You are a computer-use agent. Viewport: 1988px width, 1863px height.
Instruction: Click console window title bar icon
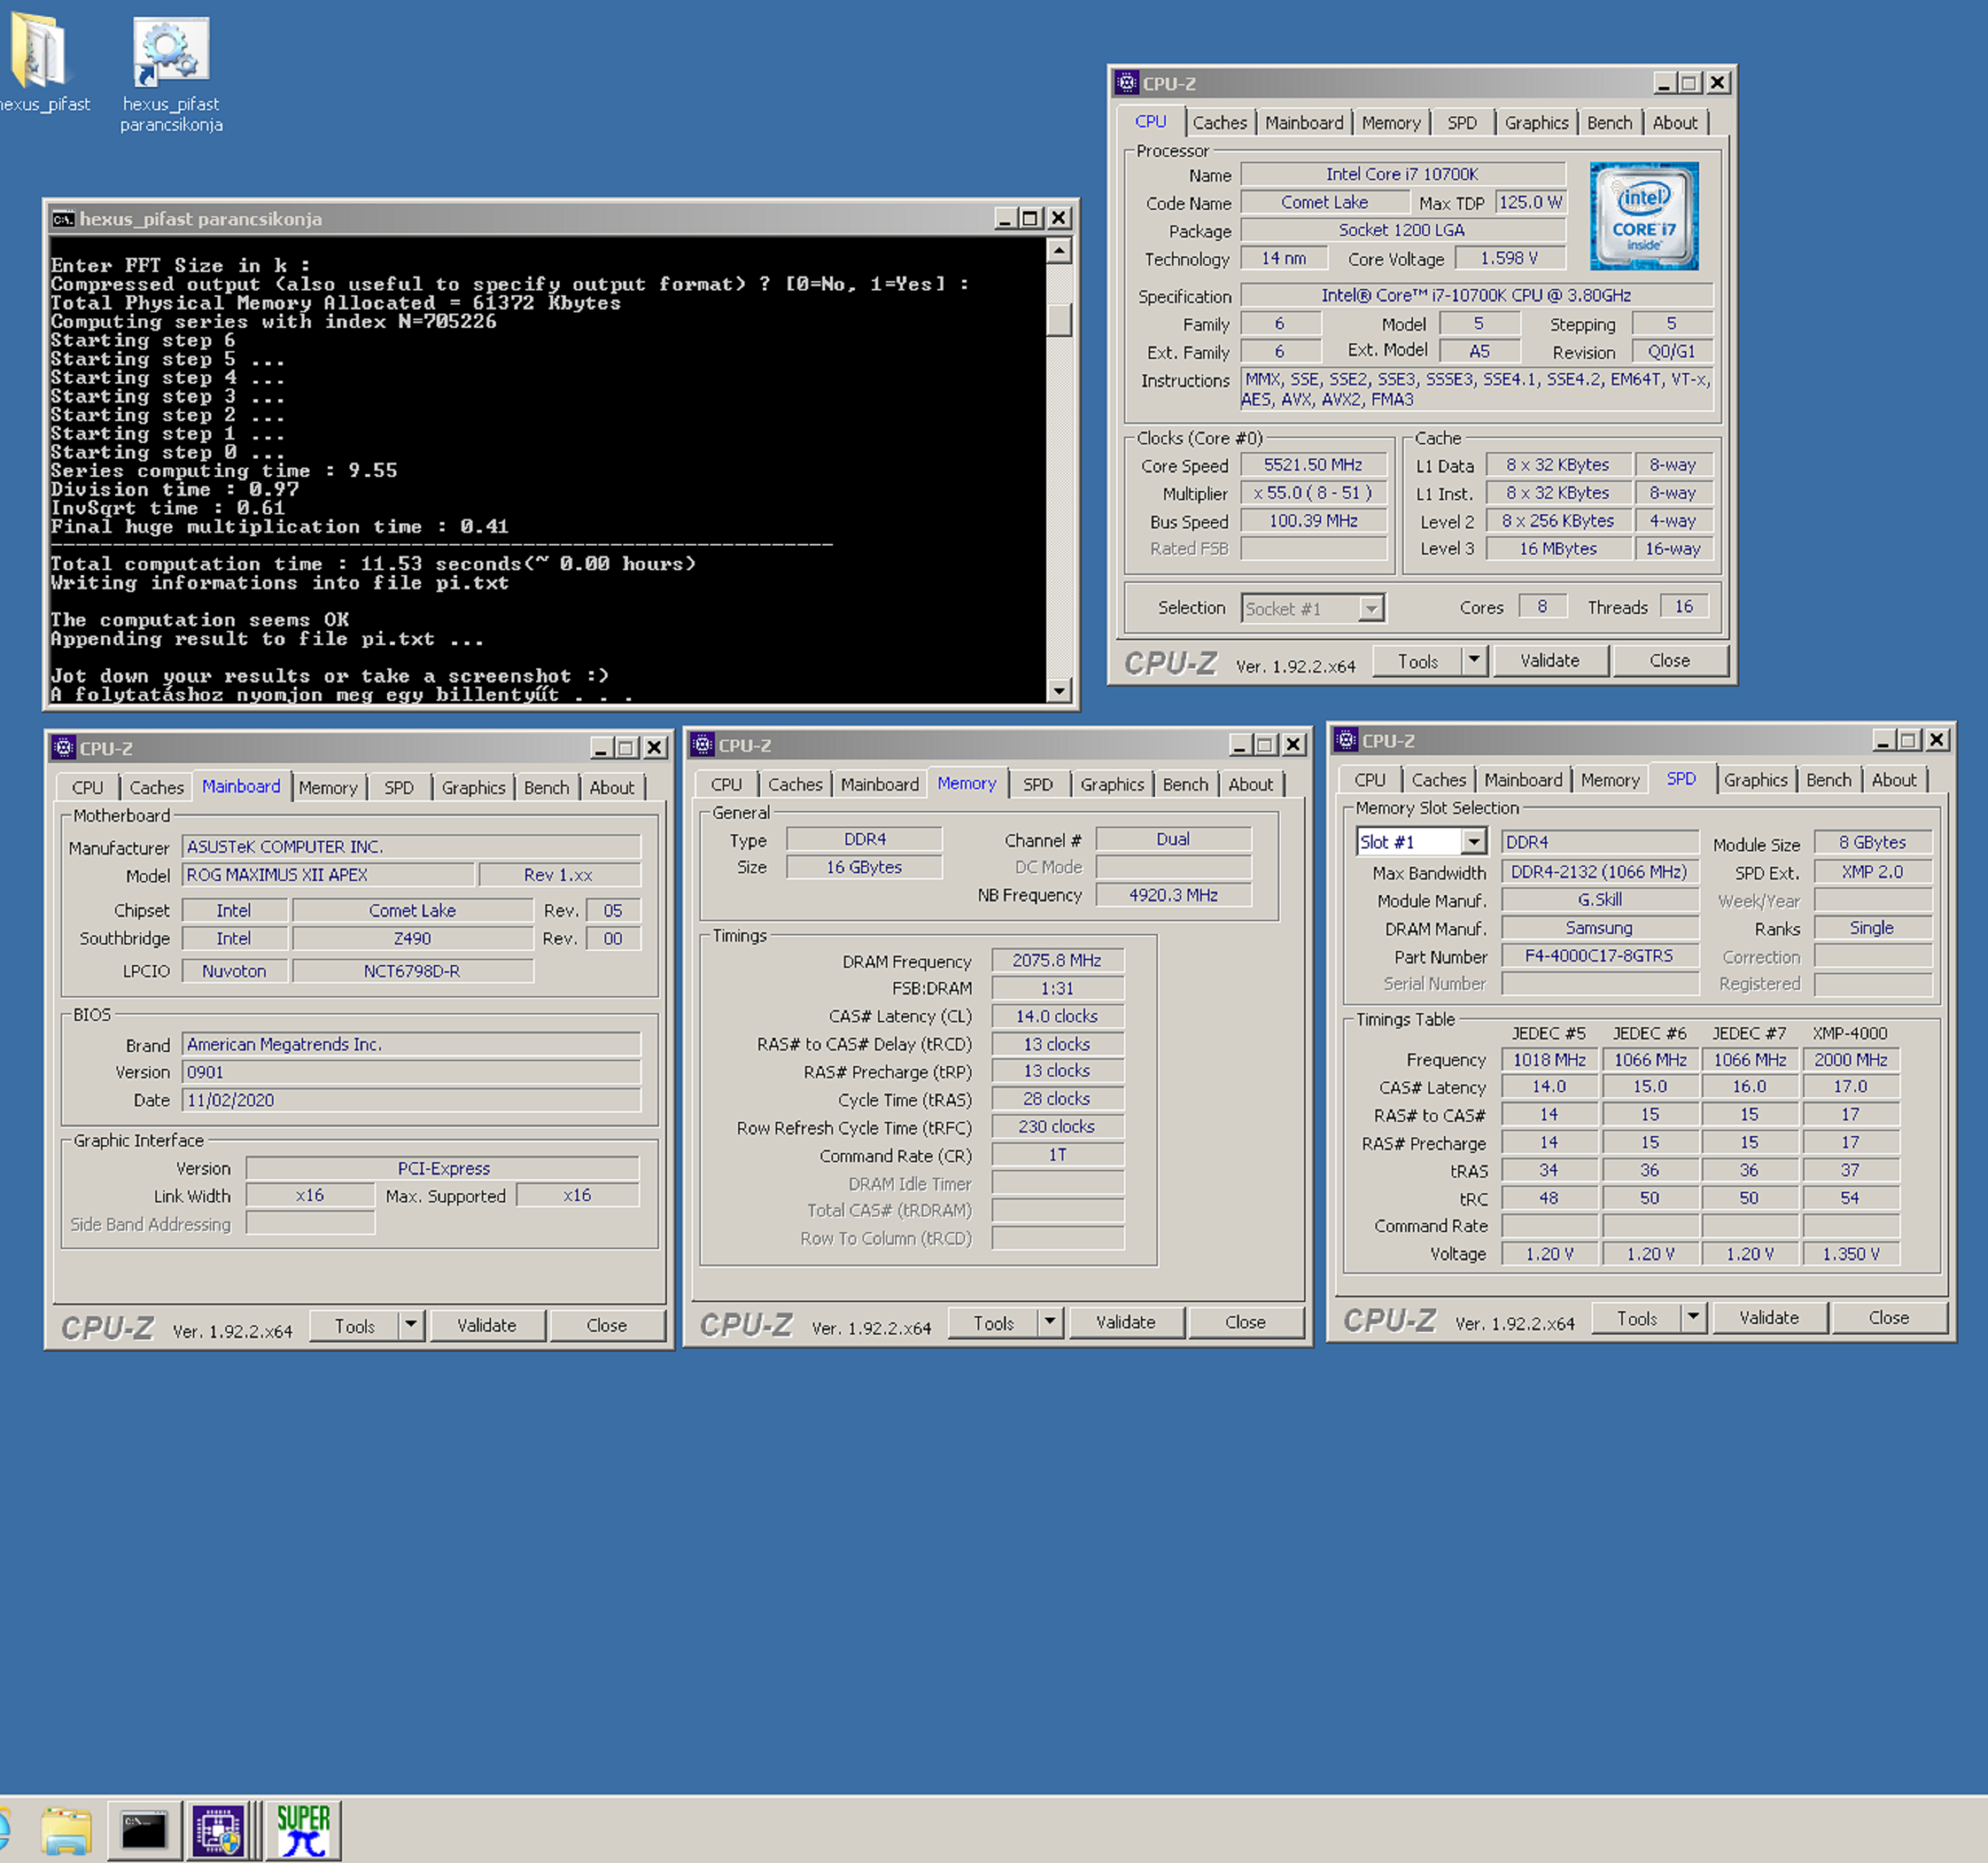click(63, 218)
